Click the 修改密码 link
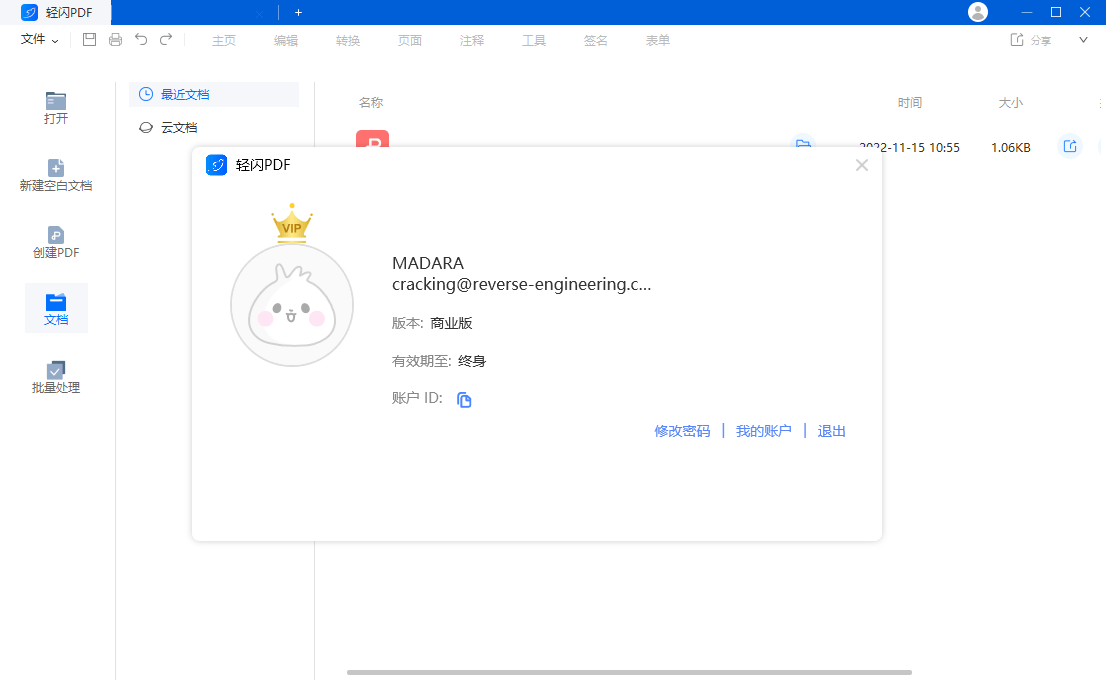This screenshot has width=1106, height=680. coord(682,430)
